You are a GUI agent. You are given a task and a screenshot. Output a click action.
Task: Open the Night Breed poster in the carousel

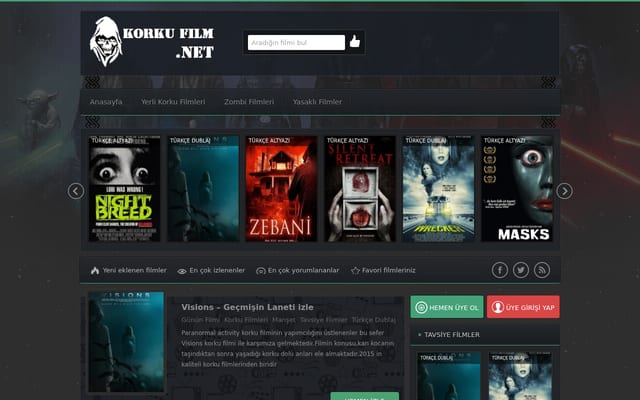[124, 189]
